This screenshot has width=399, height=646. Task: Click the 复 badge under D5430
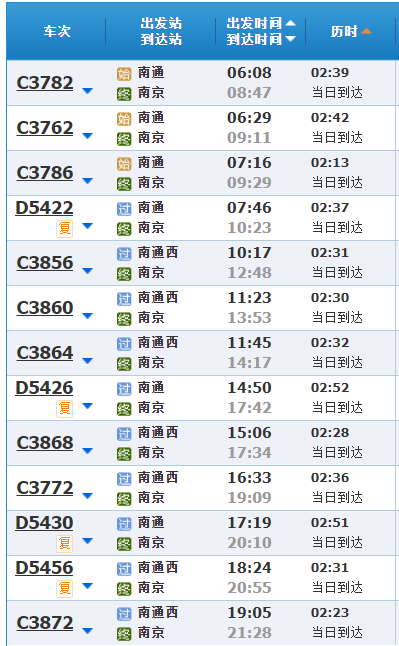65,544
